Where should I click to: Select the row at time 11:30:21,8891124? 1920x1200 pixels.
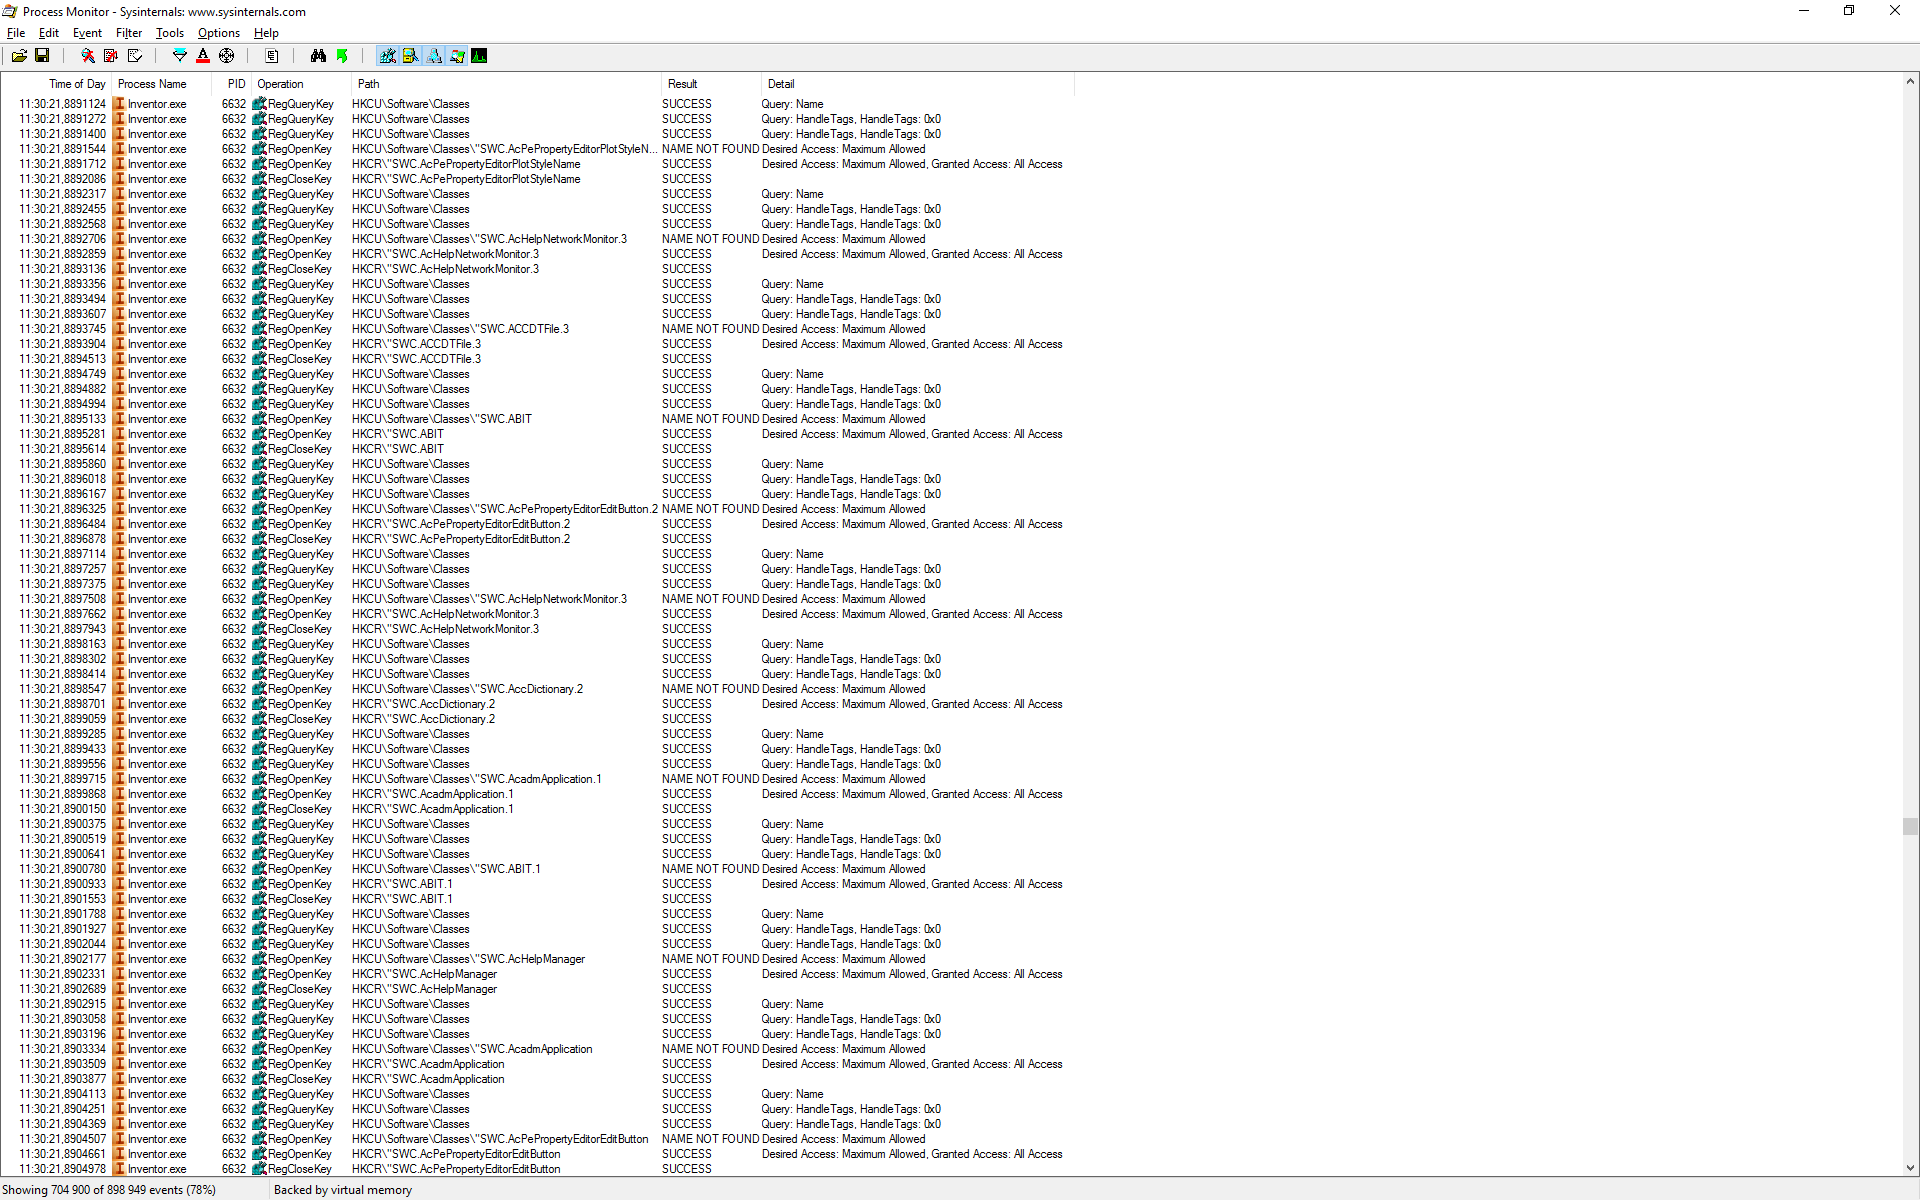point(538,104)
